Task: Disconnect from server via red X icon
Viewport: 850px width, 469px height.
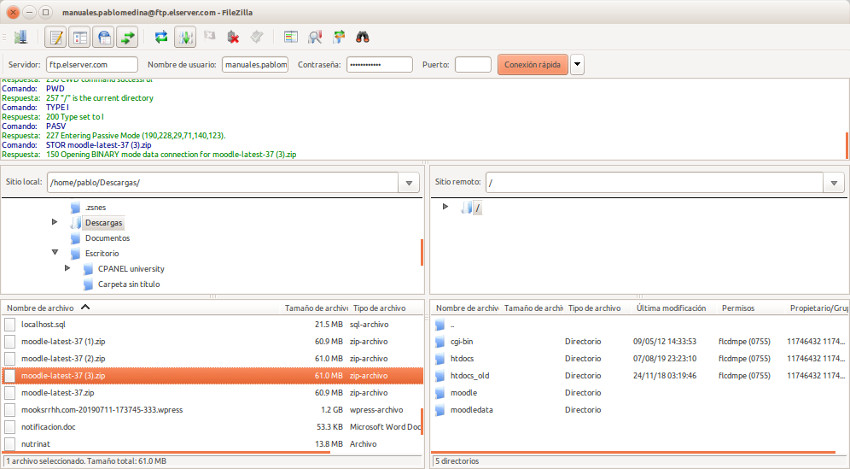Action: [x=233, y=37]
